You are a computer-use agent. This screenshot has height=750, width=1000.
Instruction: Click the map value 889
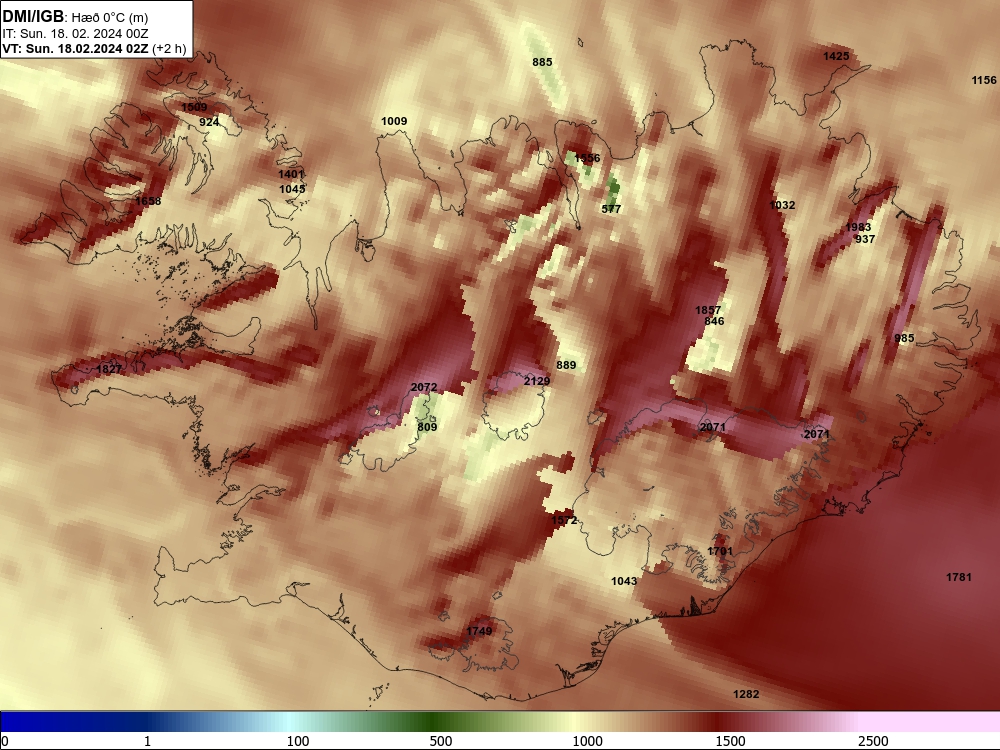coord(566,365)
